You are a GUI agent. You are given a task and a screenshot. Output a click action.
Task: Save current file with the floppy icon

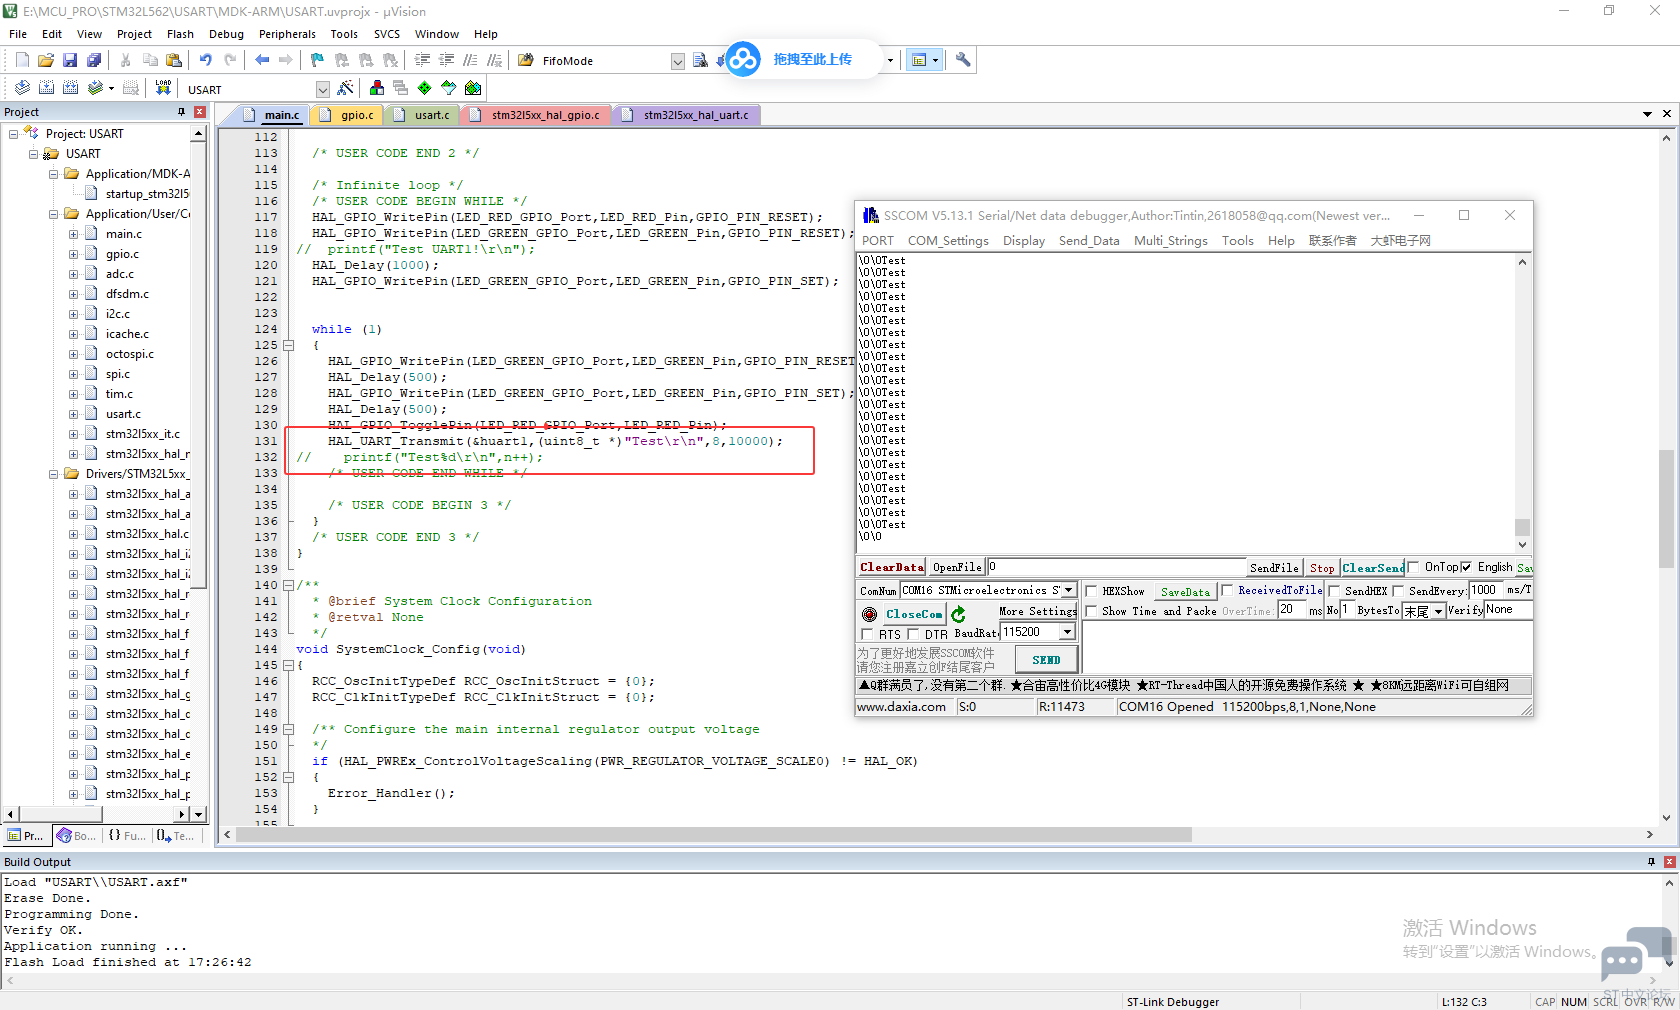coord(70,60)
